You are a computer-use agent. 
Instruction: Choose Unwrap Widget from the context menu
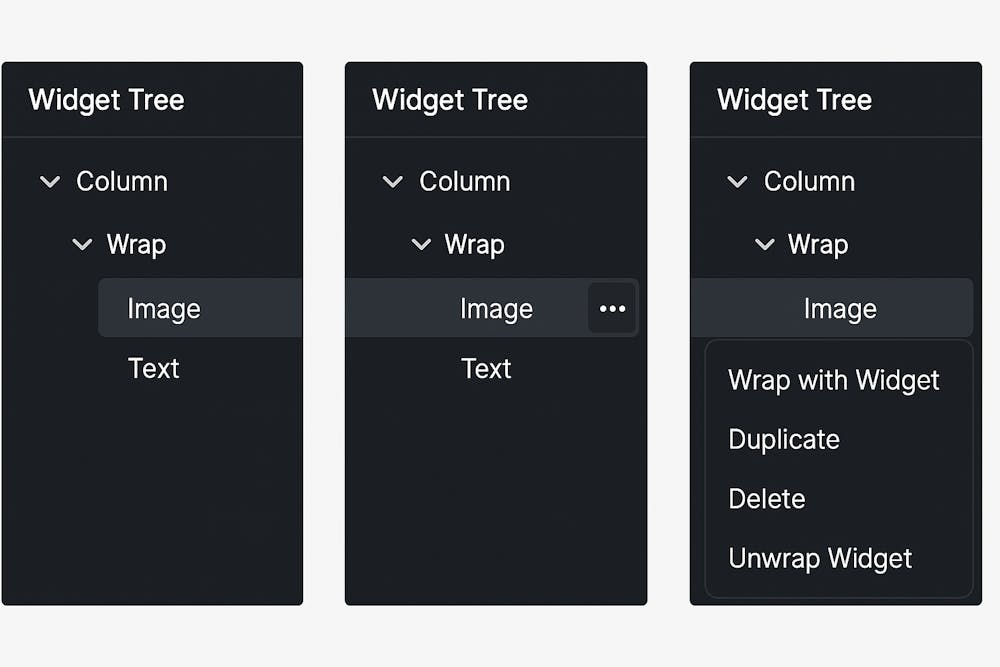(x=820, y=558)
